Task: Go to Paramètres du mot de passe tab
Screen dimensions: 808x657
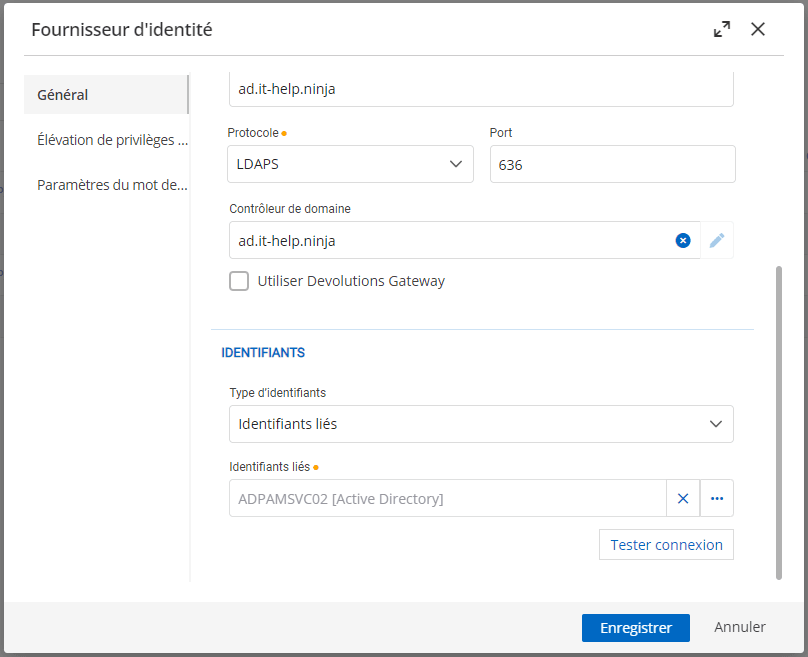Action: (x=111, y=185)
